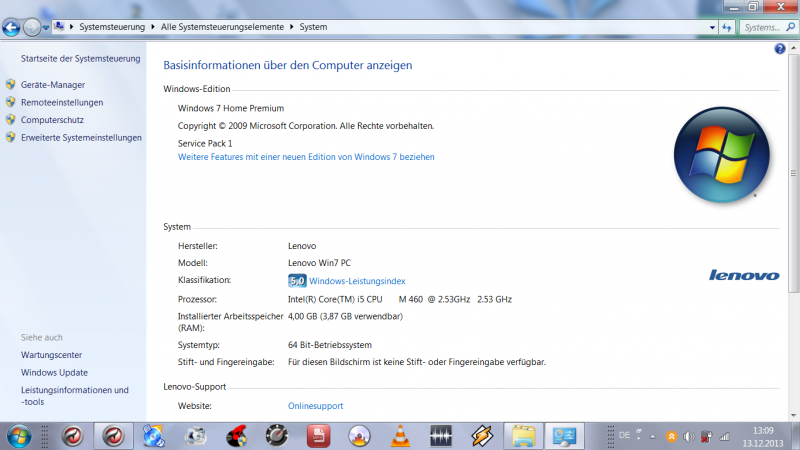
Task: Select the Alle Systemsteuerungselemente breadcrumb
Action: point(222,27)
